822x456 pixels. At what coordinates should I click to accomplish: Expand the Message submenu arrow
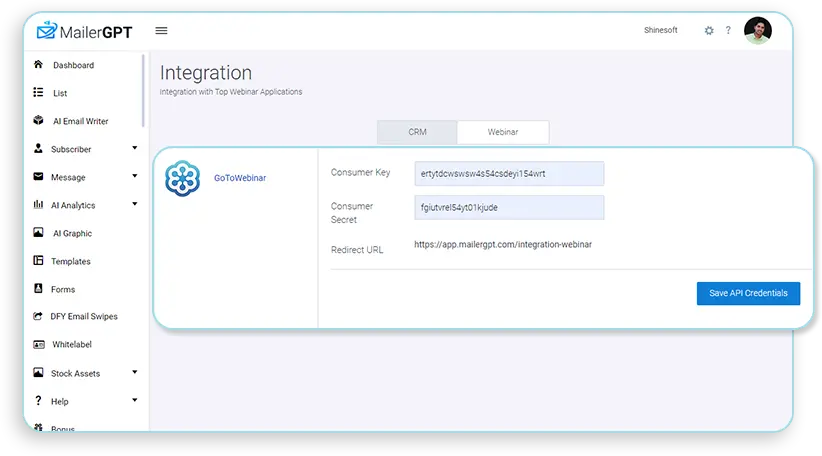coord(134,177)
